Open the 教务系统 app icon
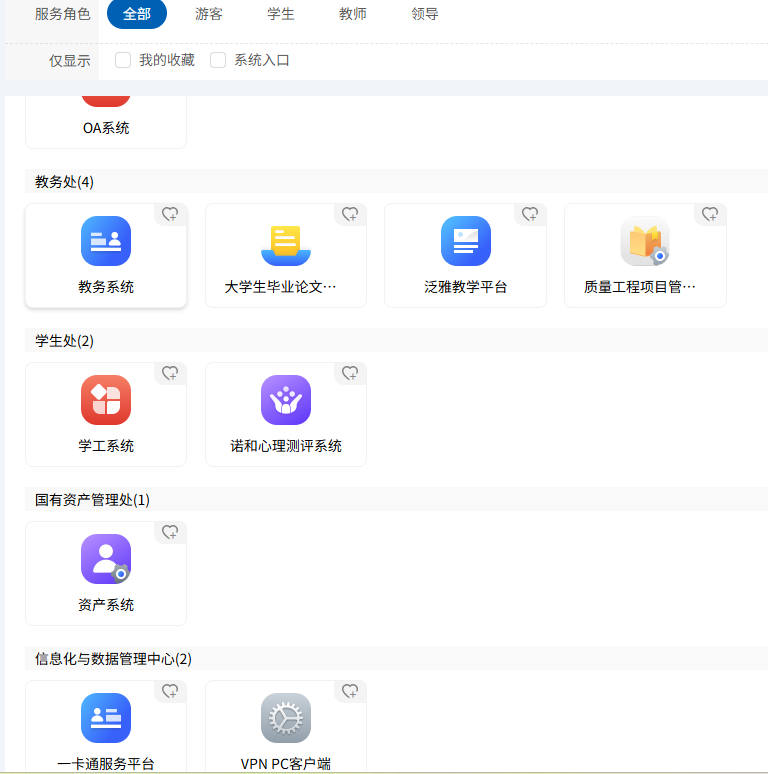This screenshot has width=768, height=774. coord(106,241)
